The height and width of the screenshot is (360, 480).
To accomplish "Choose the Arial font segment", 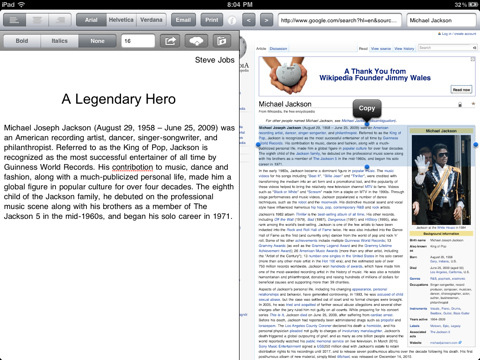I will [x=91, y=20].
